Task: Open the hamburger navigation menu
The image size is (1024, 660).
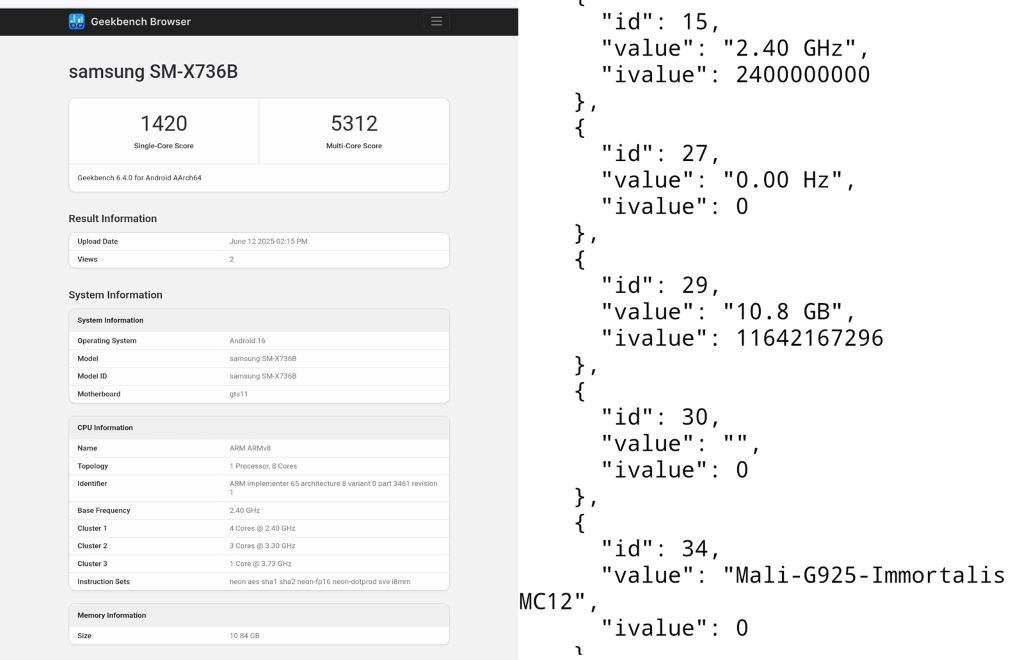Action: point(436,22)
